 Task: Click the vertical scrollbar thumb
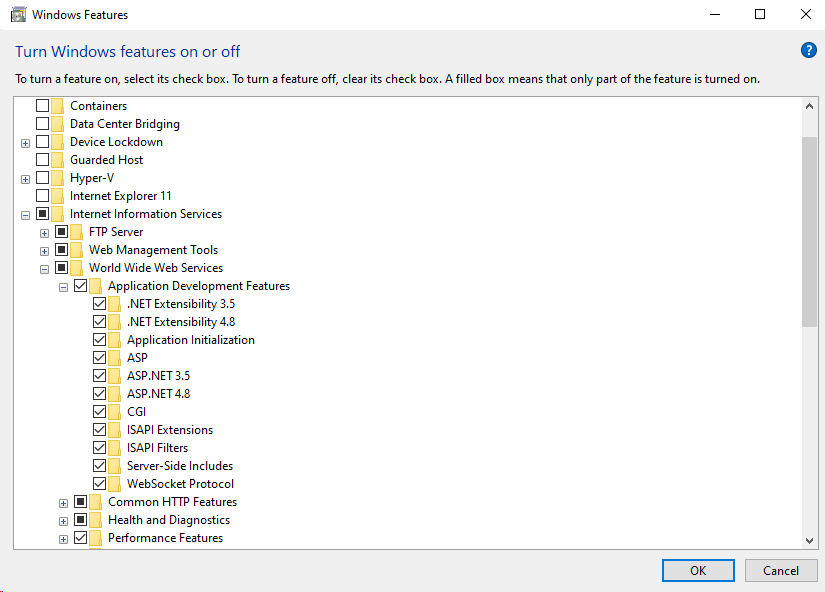809,232
